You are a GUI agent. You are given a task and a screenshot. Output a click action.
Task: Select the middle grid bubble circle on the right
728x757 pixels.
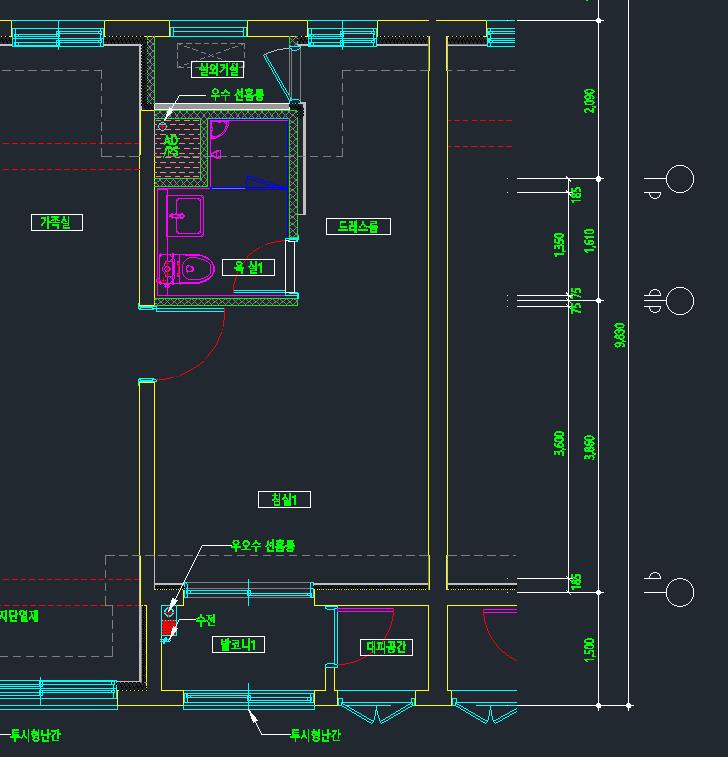point(680,300)
